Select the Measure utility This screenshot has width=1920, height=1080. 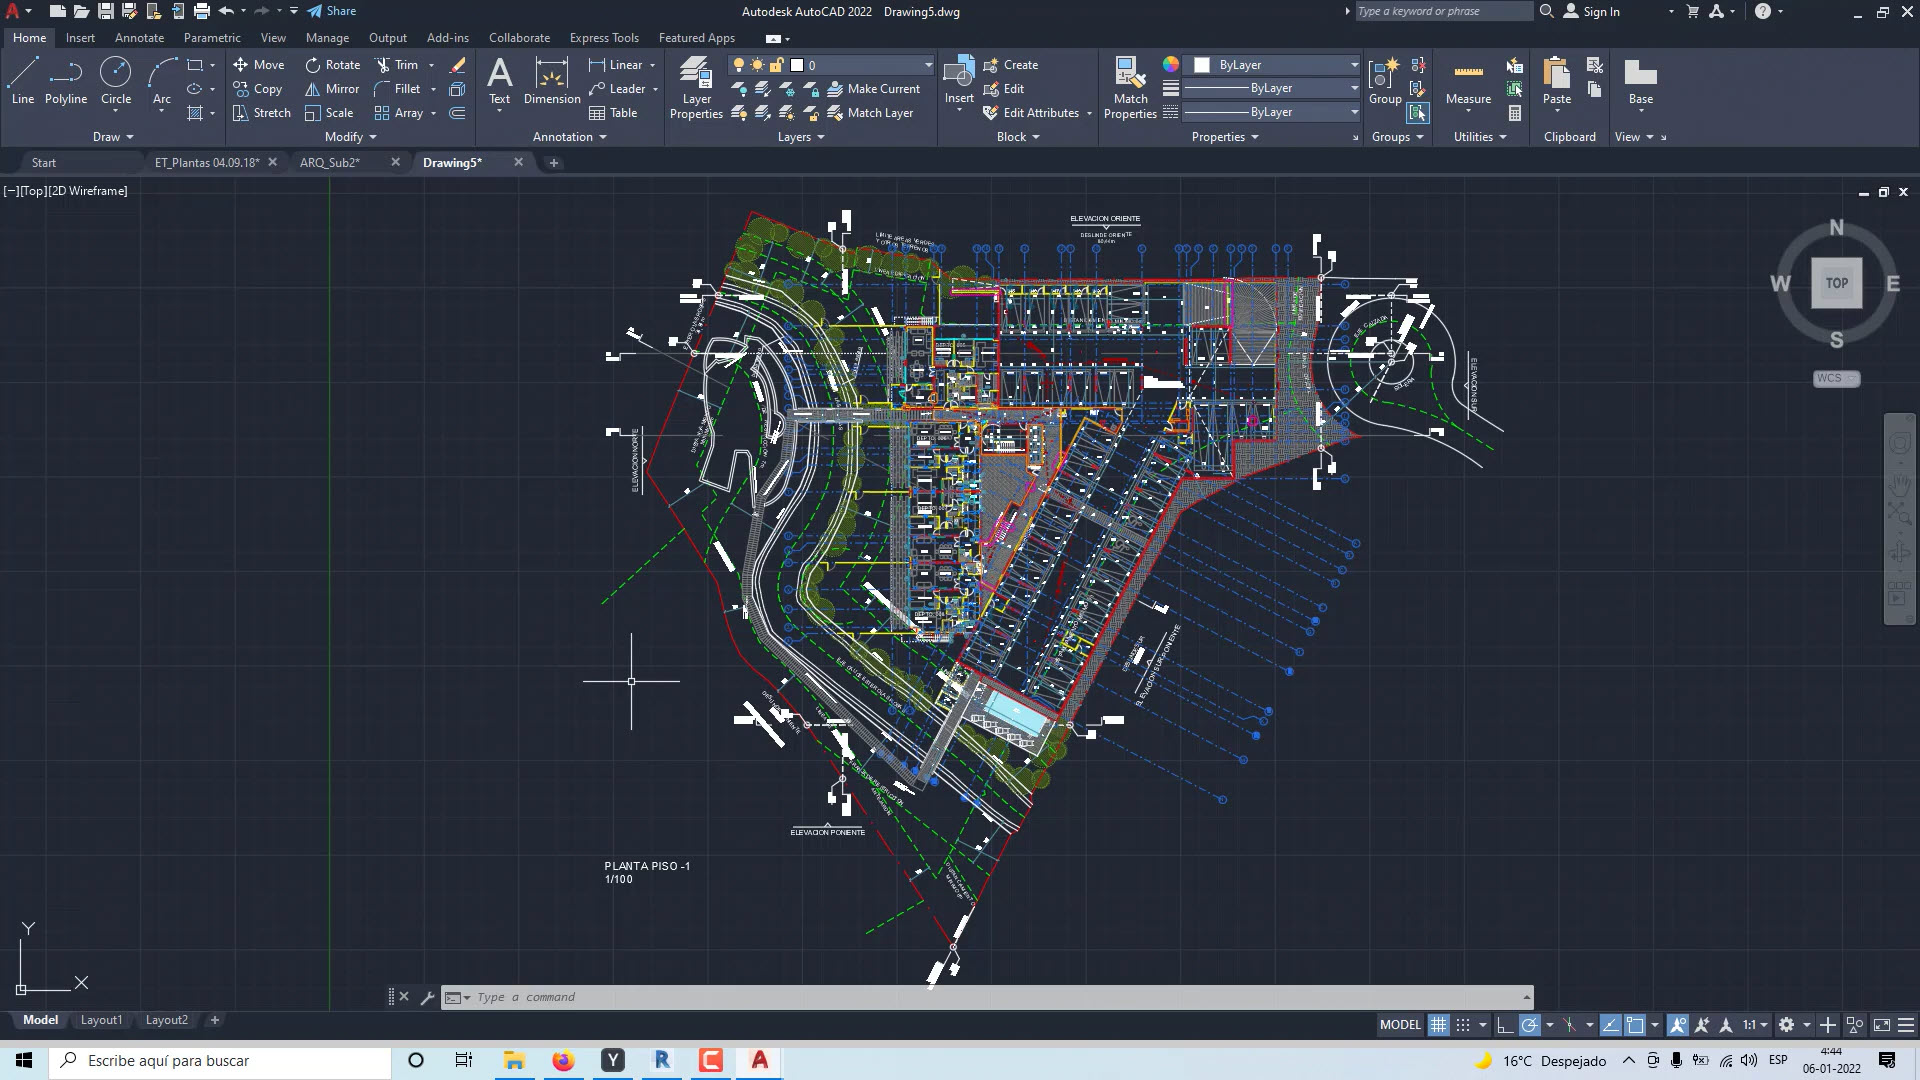1468,80
